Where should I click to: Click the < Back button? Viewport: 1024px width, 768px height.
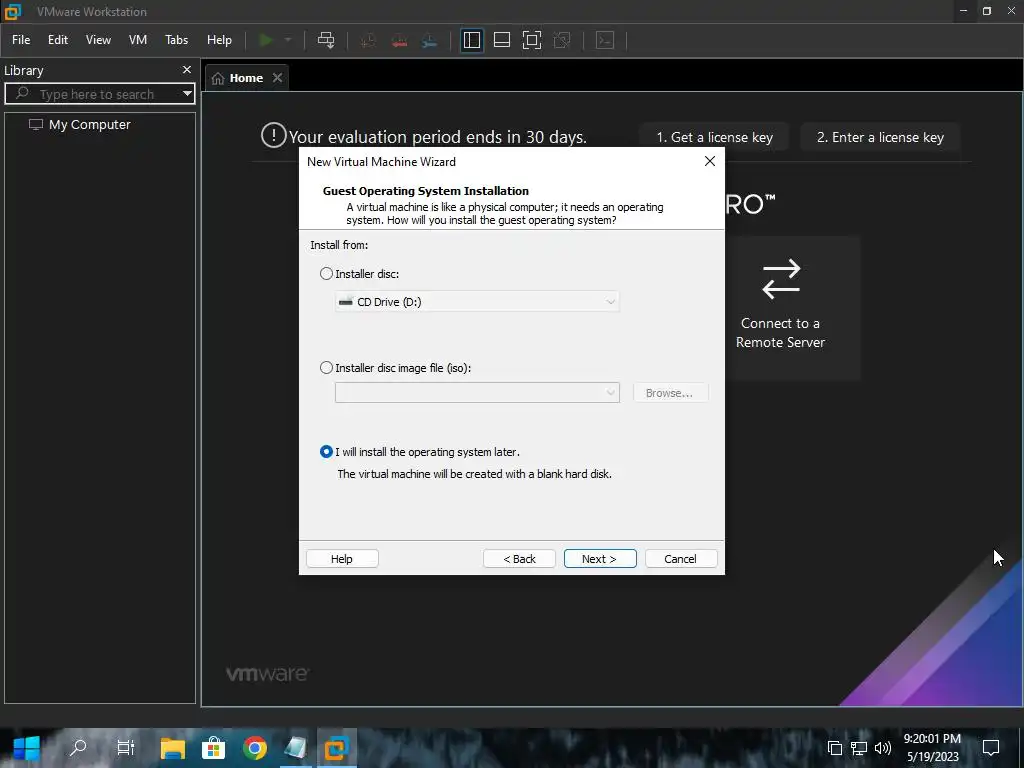pyautogui.click(x=519, y=558)
